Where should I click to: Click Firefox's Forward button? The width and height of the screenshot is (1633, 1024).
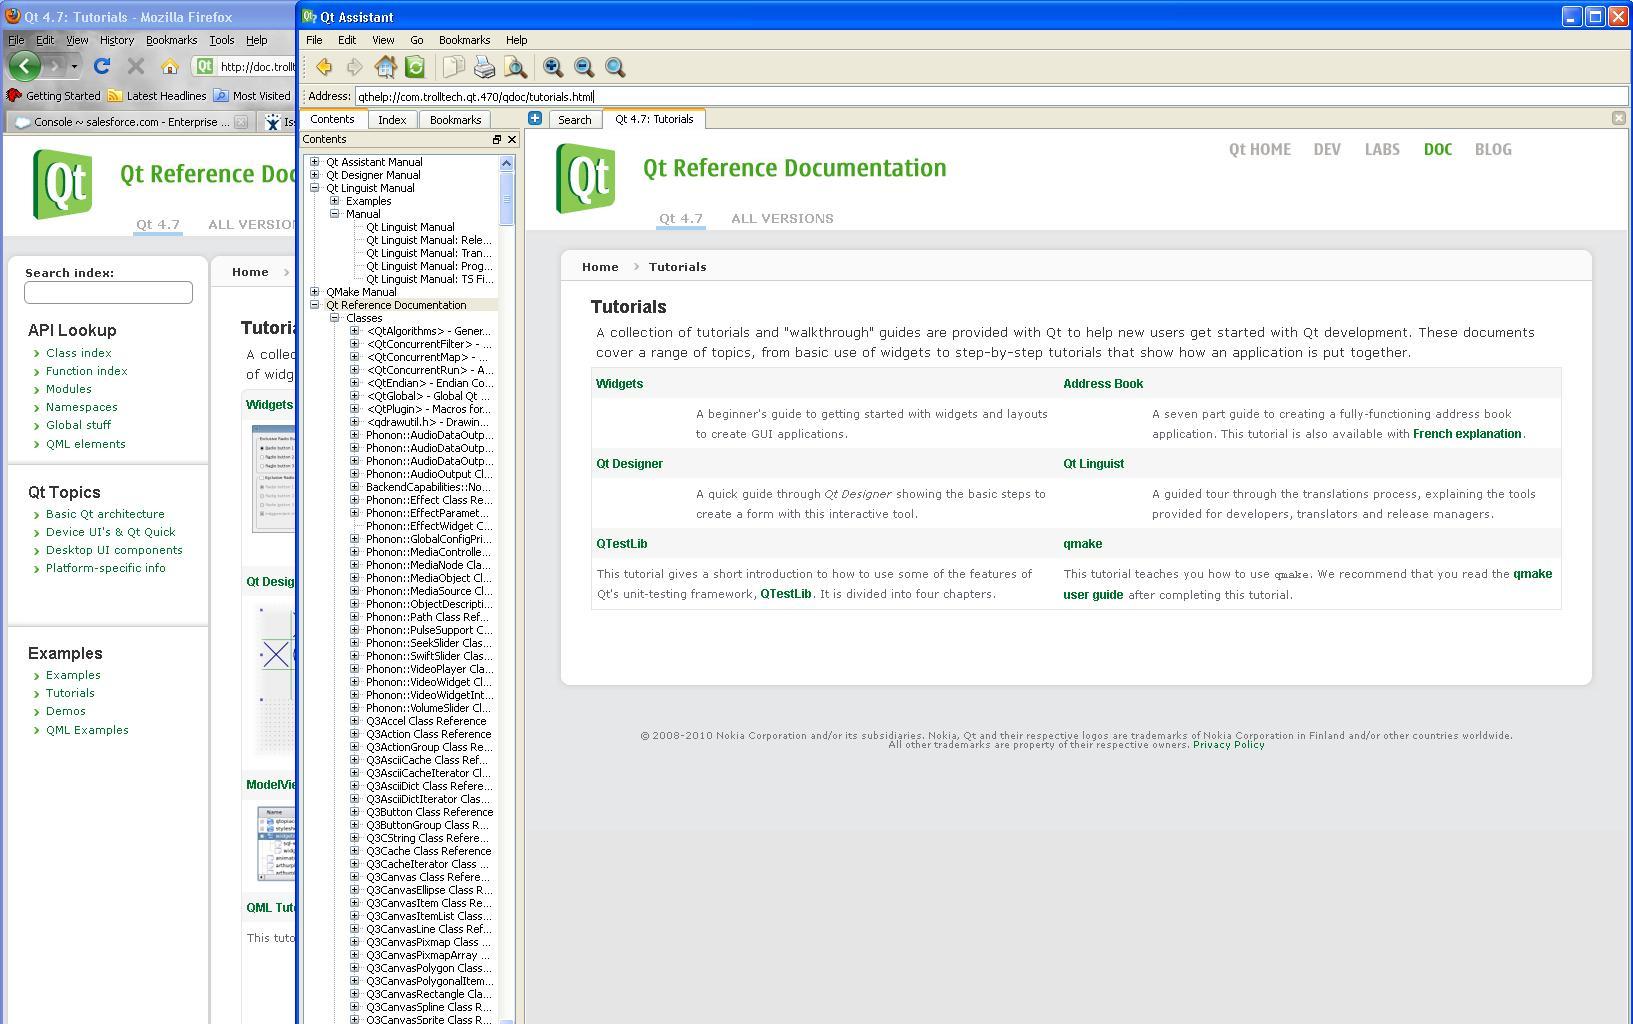point(57,66)
